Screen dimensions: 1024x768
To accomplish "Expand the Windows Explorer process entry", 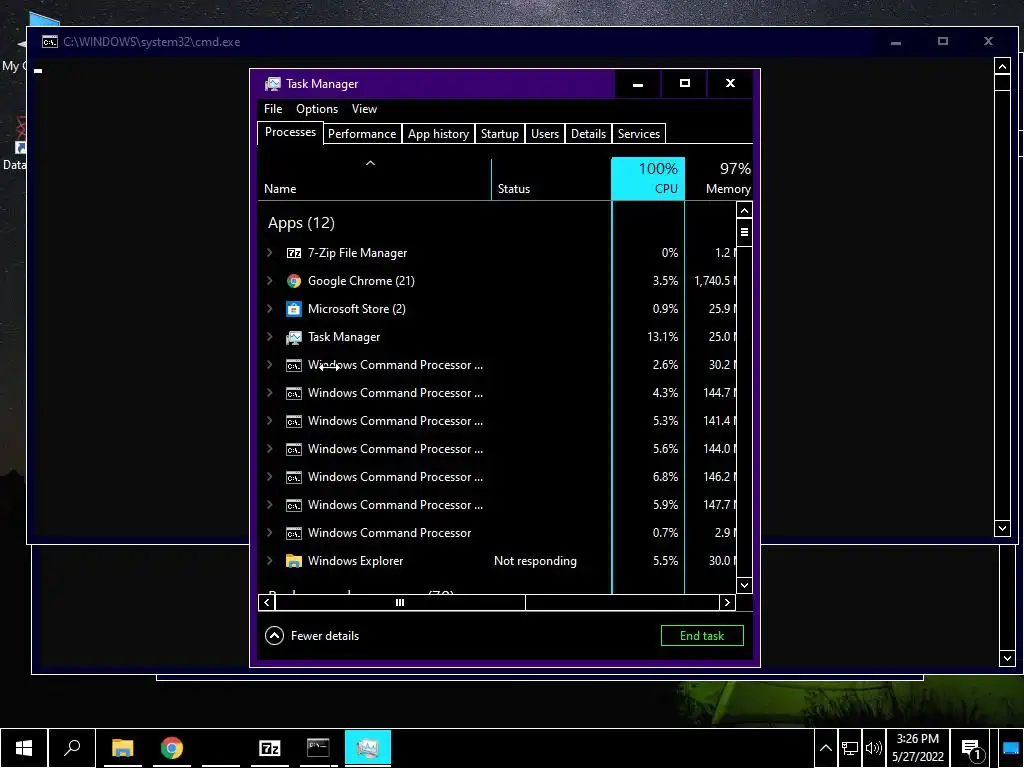I will coord(270,561).
